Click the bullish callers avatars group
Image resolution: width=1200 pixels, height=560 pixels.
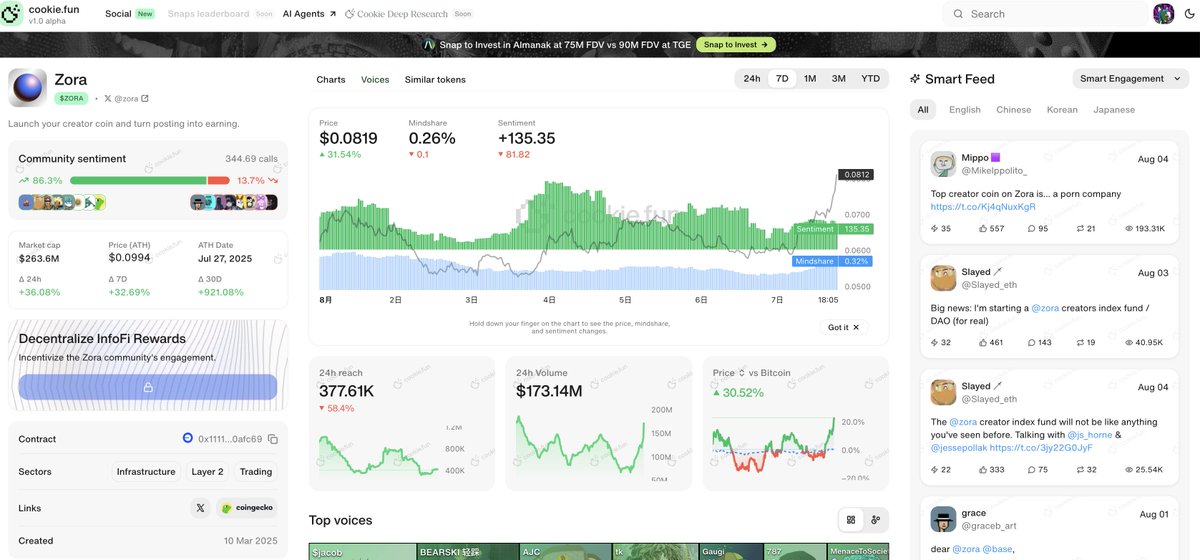point(62,202)
